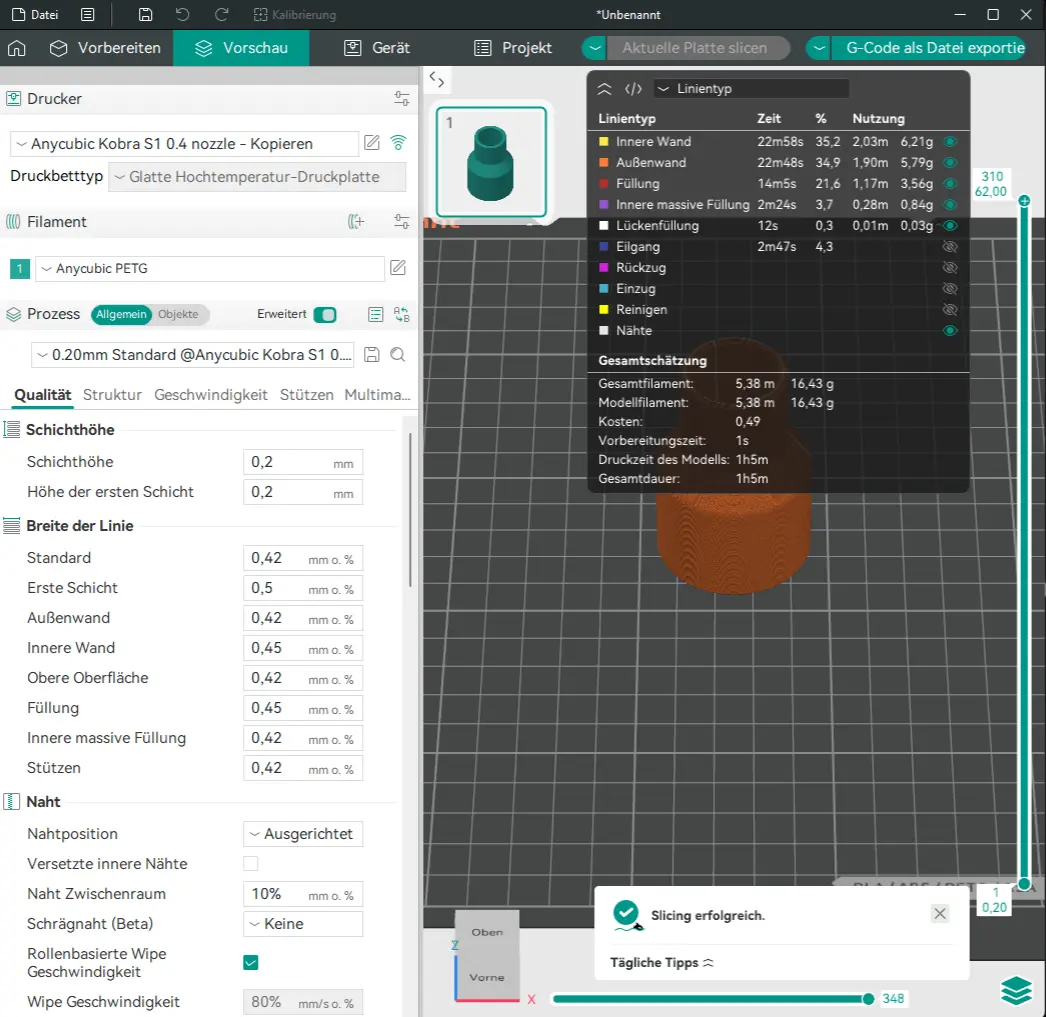Click the Kalibrierung calibration item
This screenshot has height=1017, width=1046.
(x=295, y=15)
